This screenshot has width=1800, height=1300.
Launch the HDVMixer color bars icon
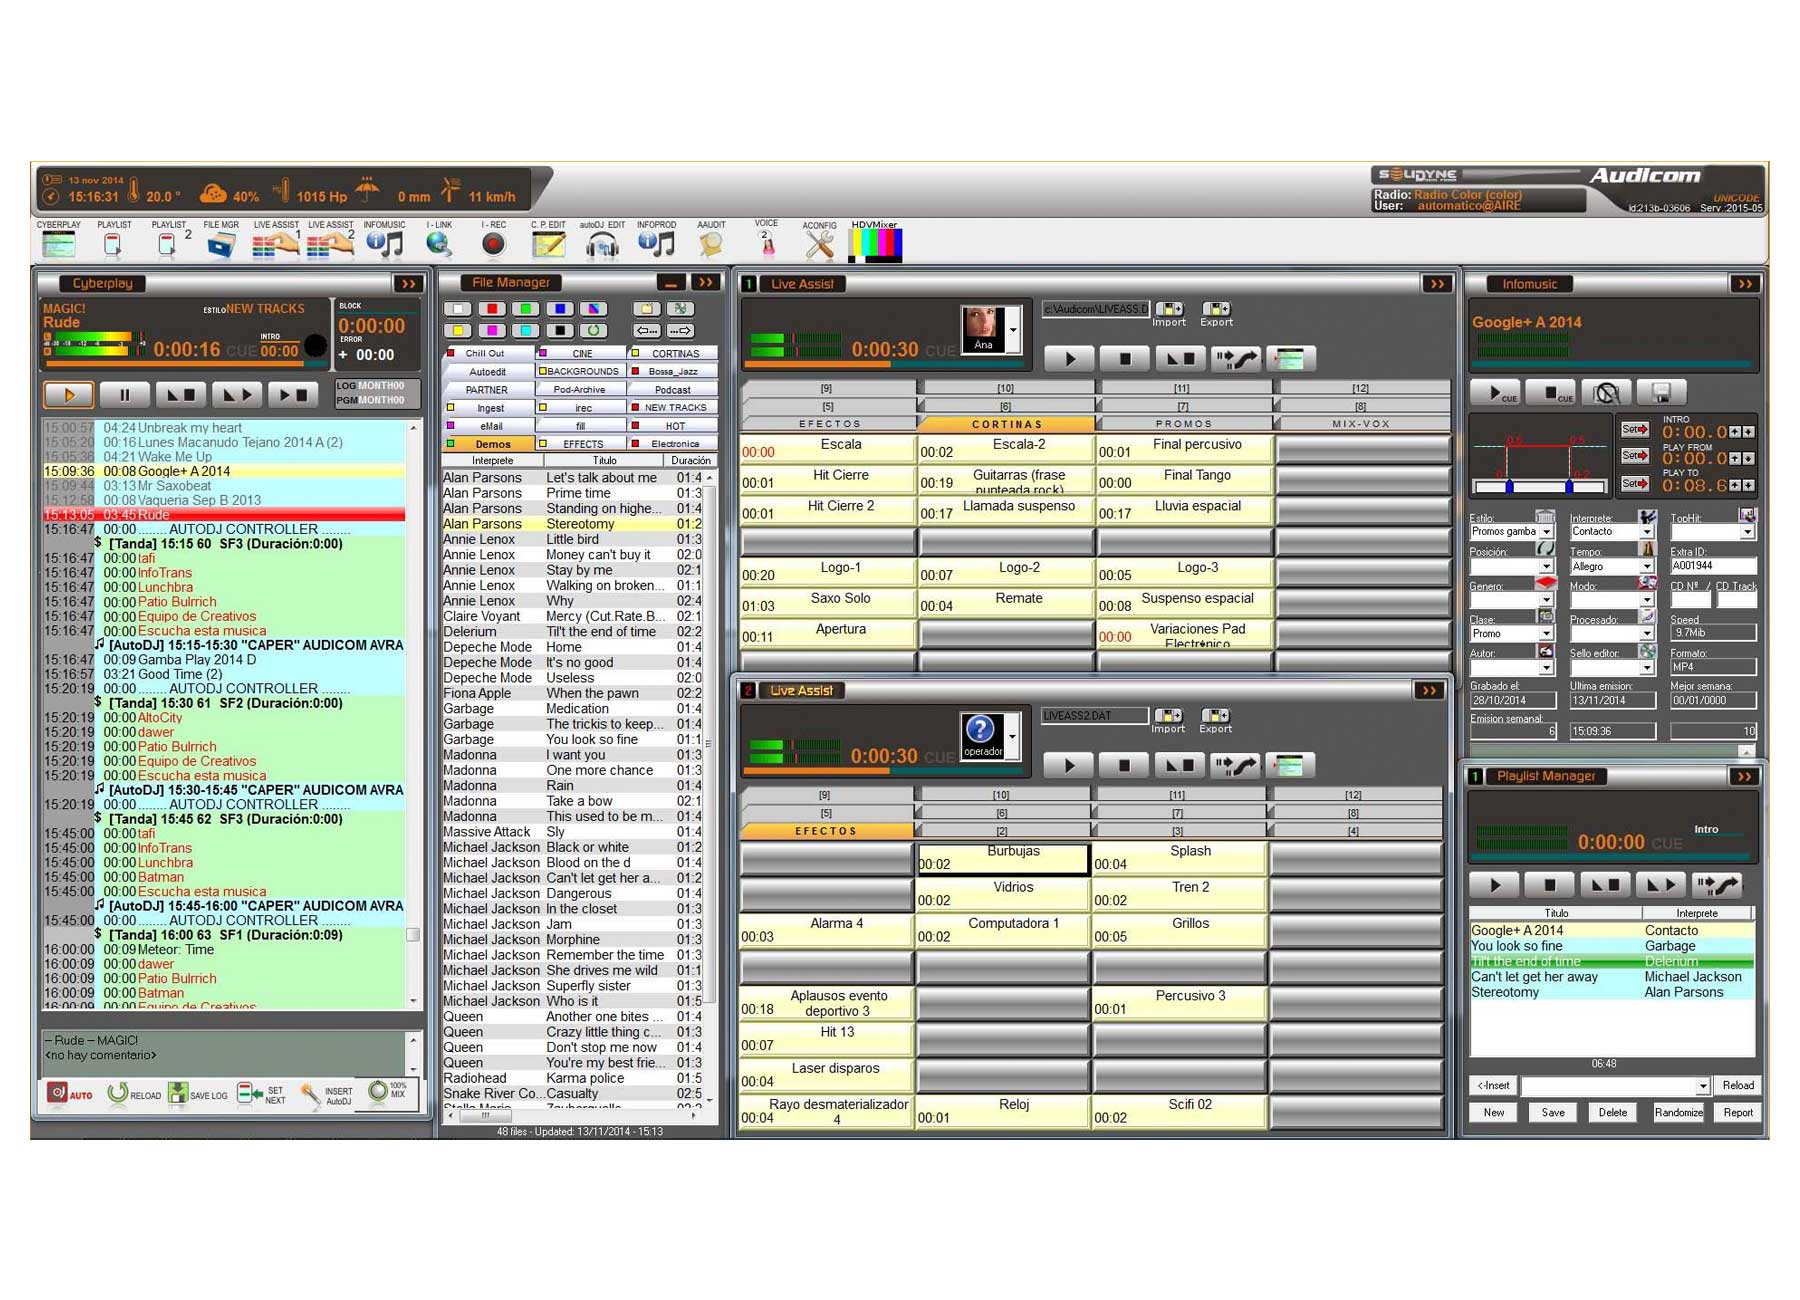point(875,245)
